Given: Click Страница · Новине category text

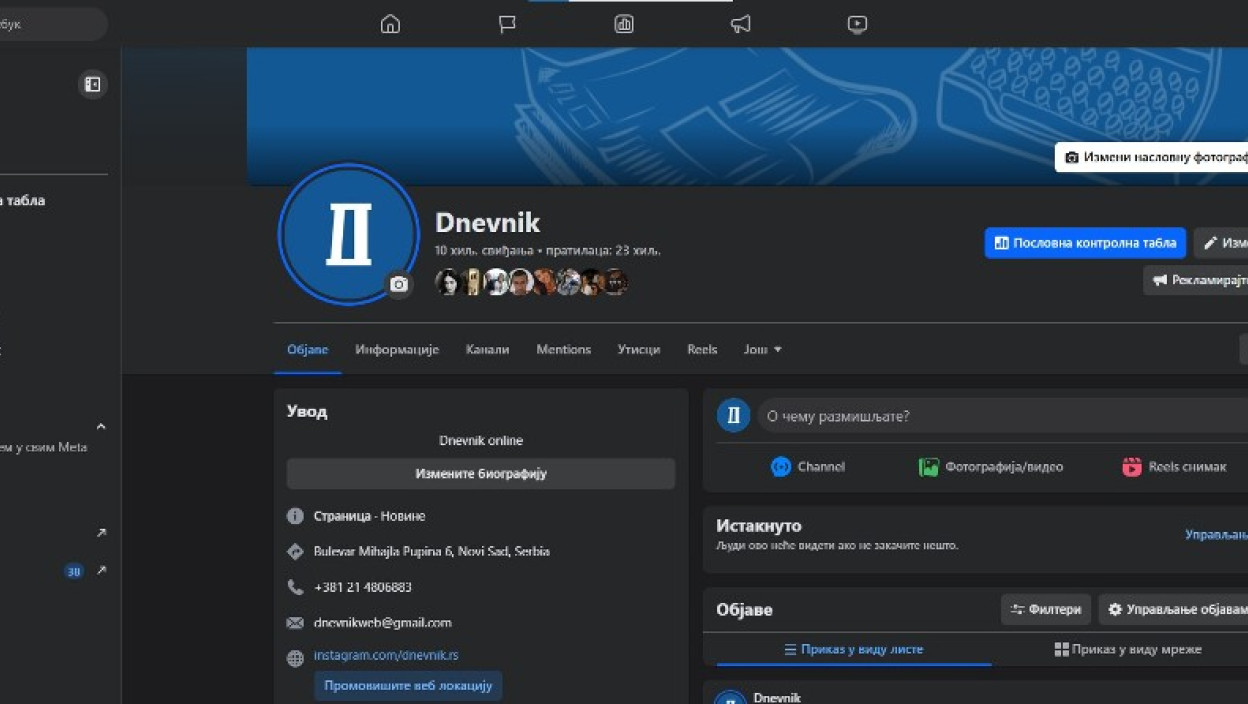Looking at the screenshot, I should 369,516.
